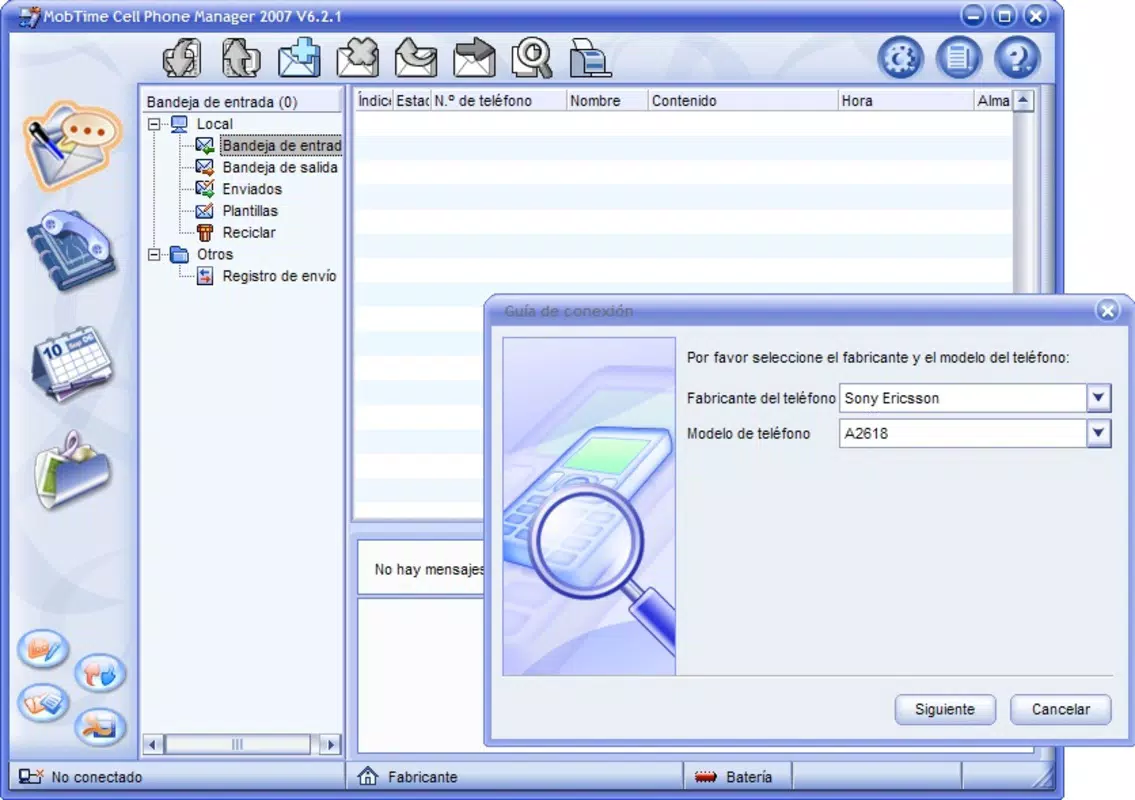
Task: Click the forward message envelope icon
Action: pyautogui.click(x=474, y=58)
